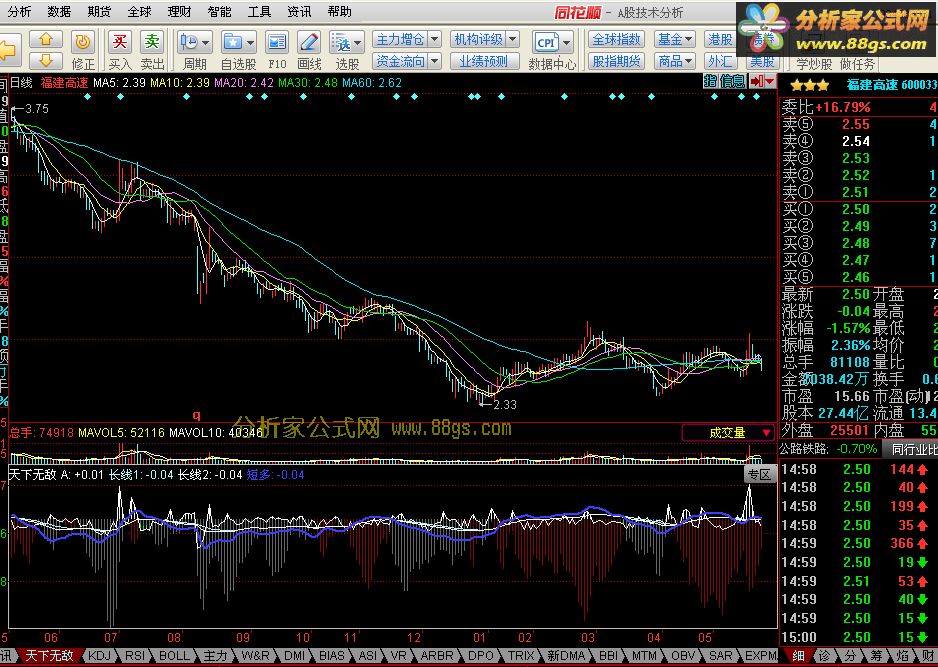
Task: Click the 外汇 button
Action: [x=720, y=61]
